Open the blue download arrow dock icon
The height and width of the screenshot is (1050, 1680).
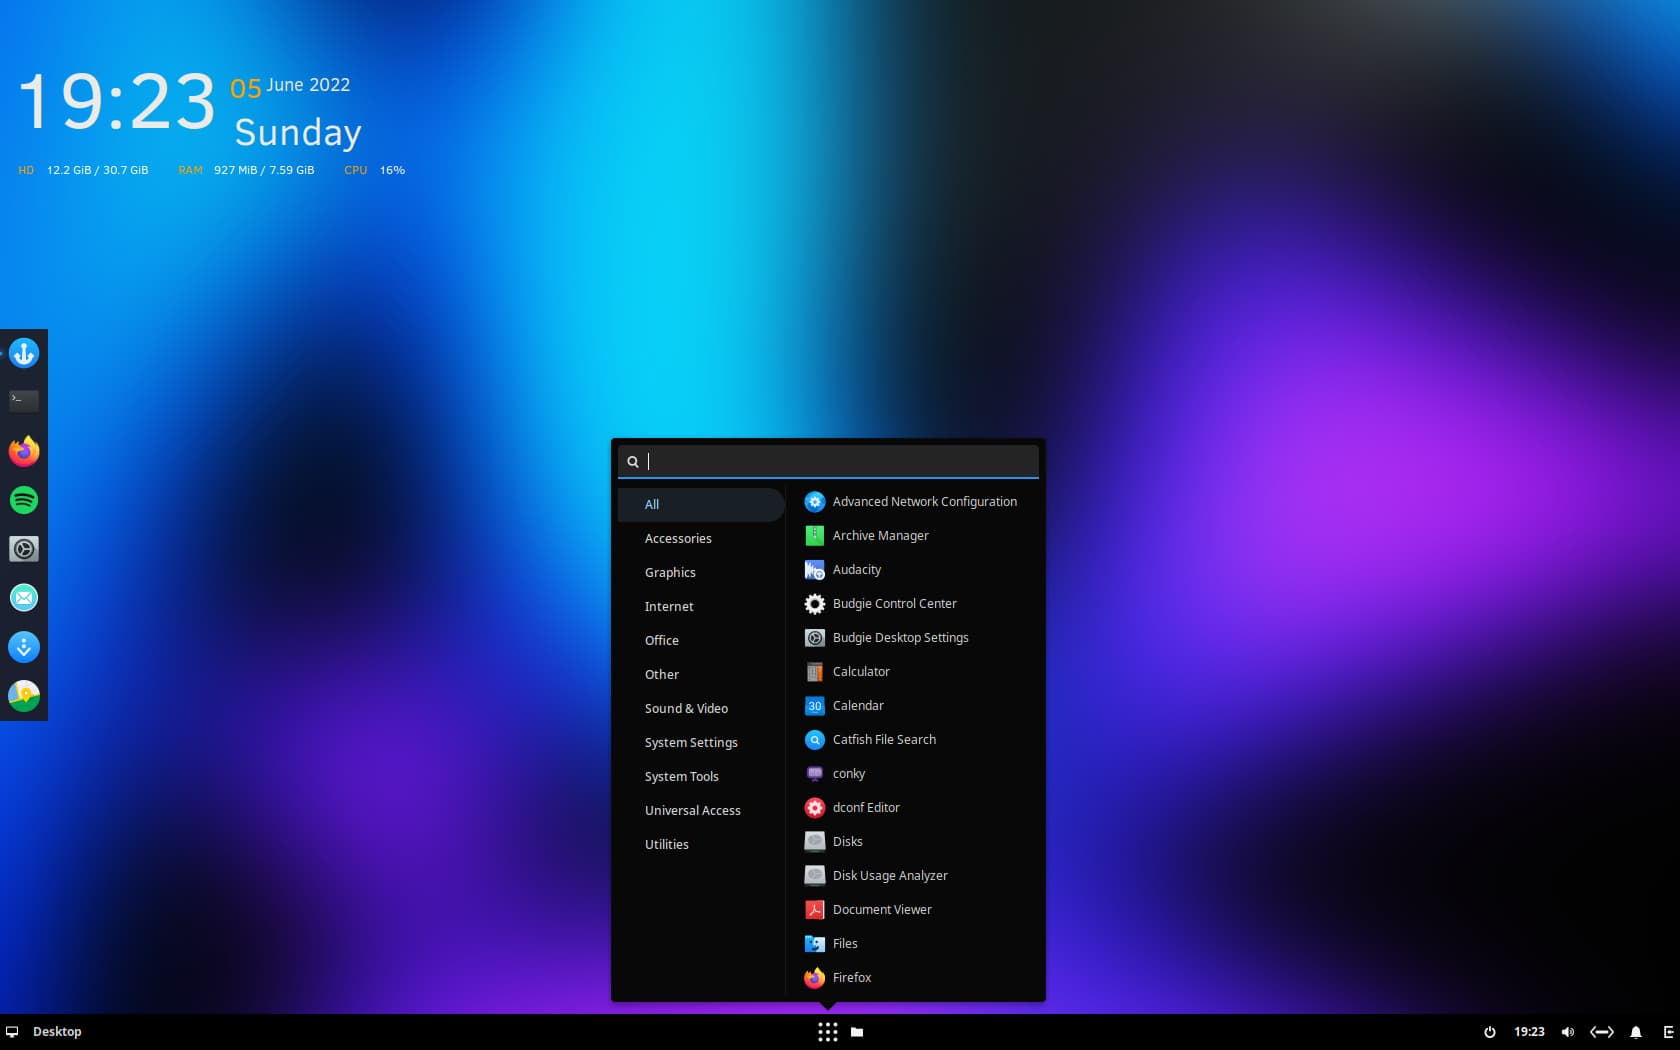click(x=24, y=647)
